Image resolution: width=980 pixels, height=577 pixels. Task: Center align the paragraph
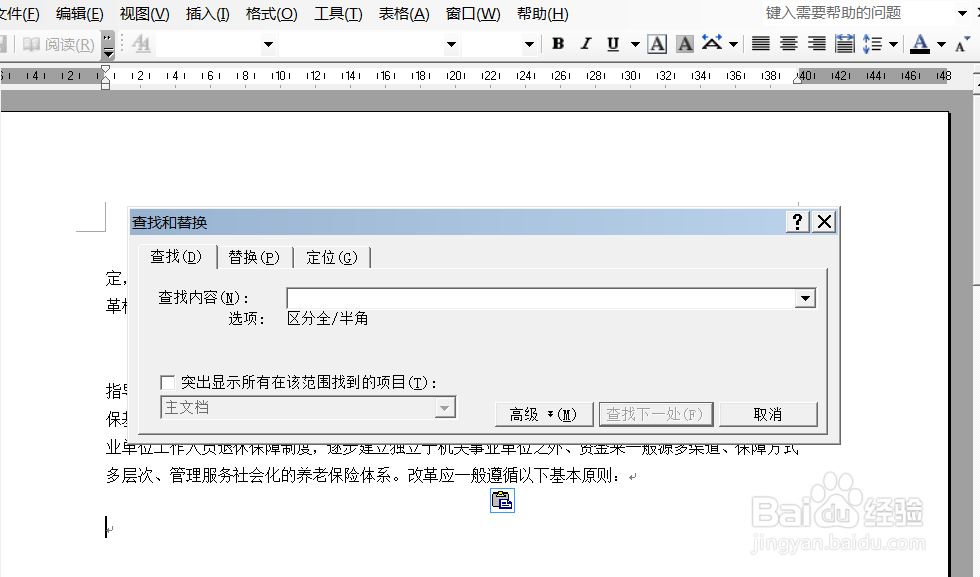pyautogui.click(x=786, y=44)
